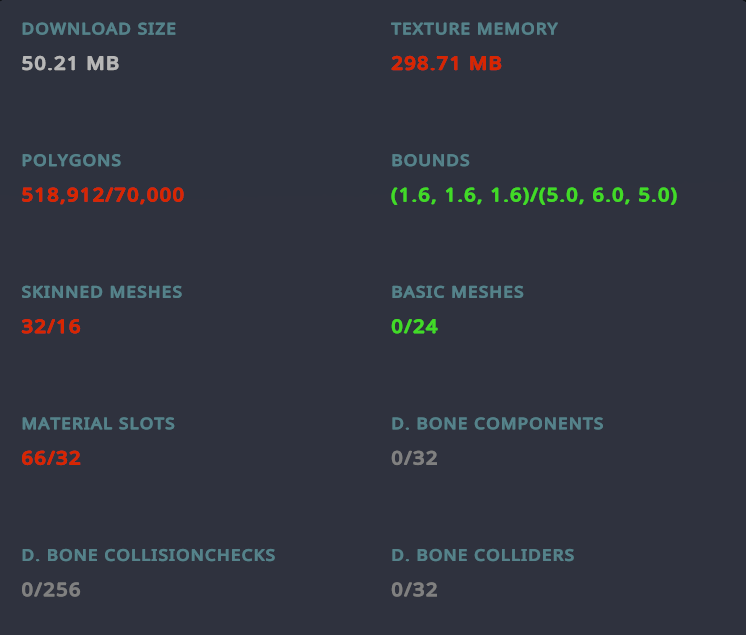Image resolution: width=746 pixels, height=635 pixels.
Task: Select the green bounds dimensions value
Action: point(534,195)
